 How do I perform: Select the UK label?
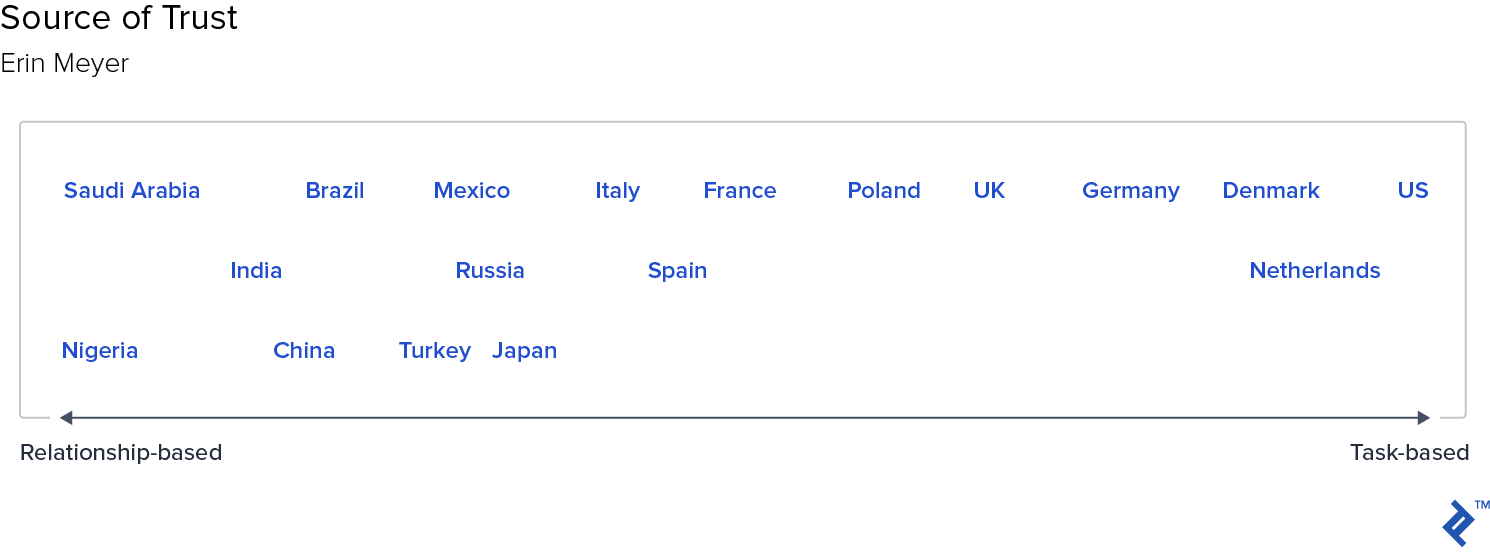point(989,190)
